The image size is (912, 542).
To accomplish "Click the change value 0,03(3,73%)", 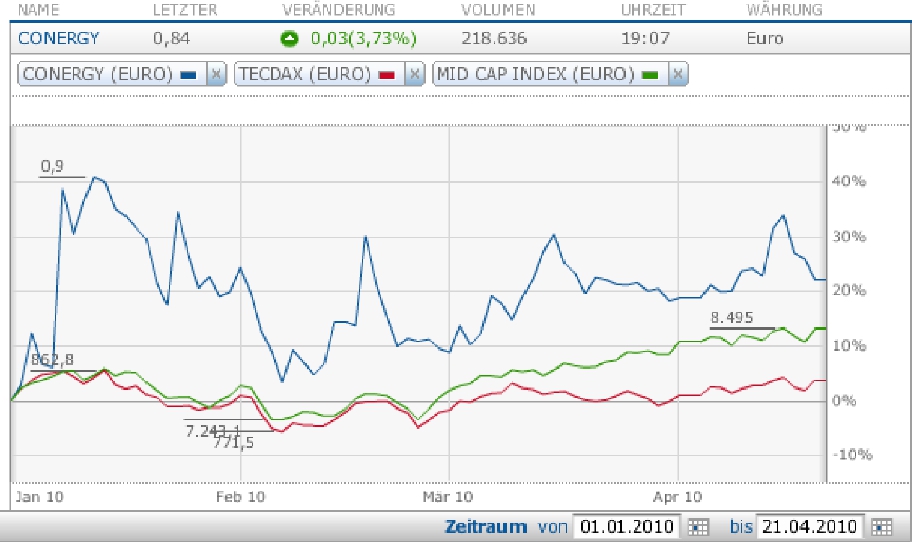I will click(x=364, y=38).
